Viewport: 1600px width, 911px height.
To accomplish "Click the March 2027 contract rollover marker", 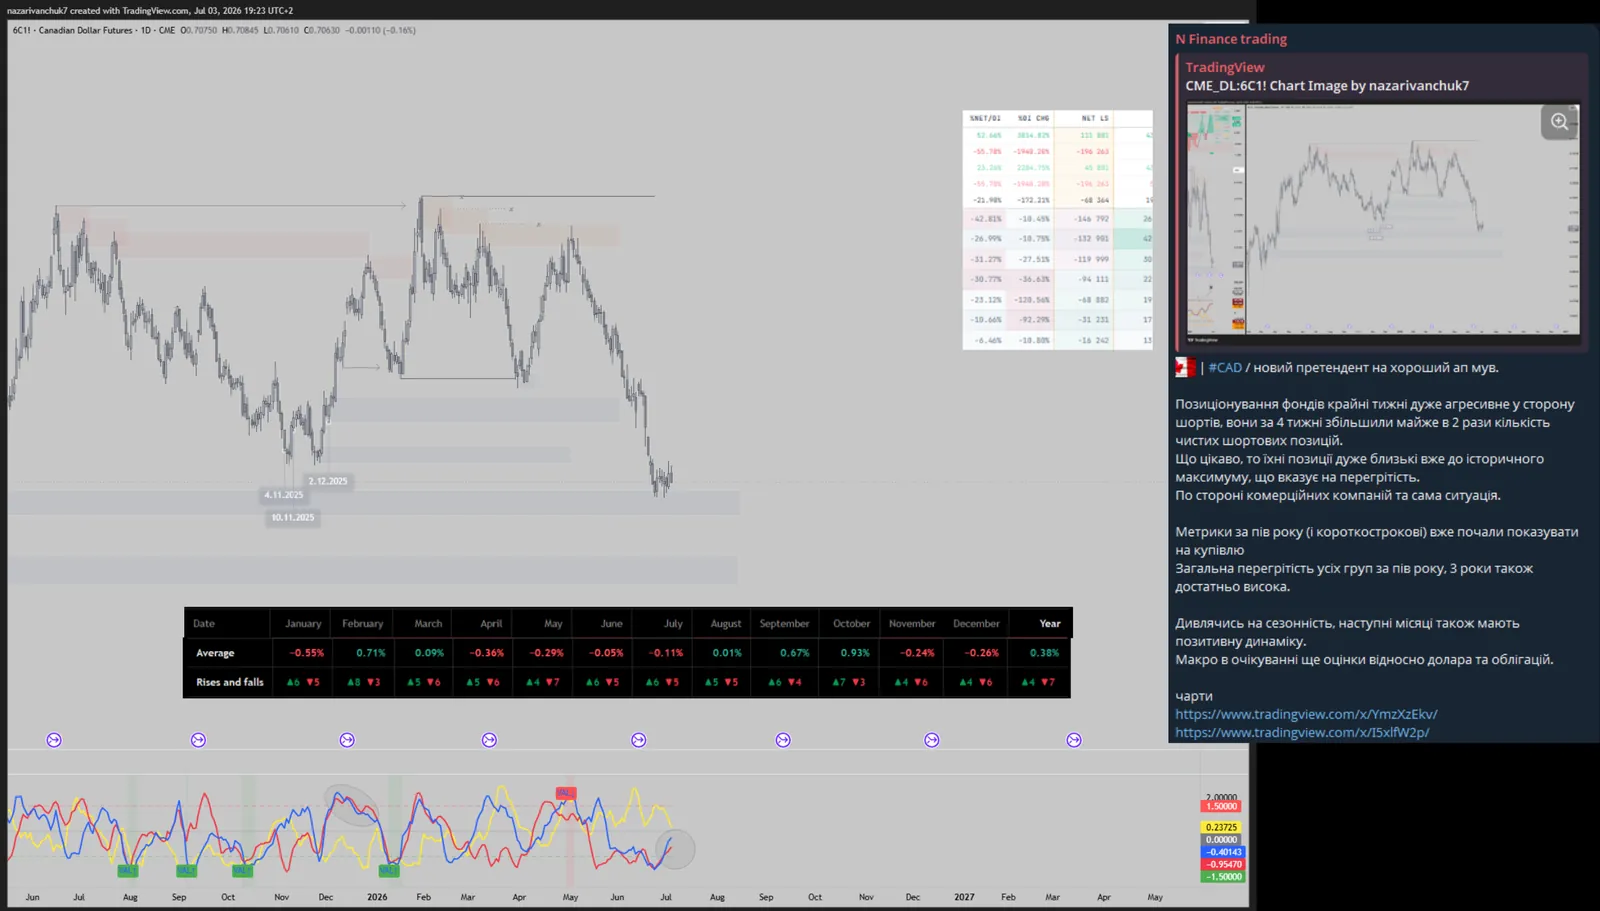I will pos(1074,740).
